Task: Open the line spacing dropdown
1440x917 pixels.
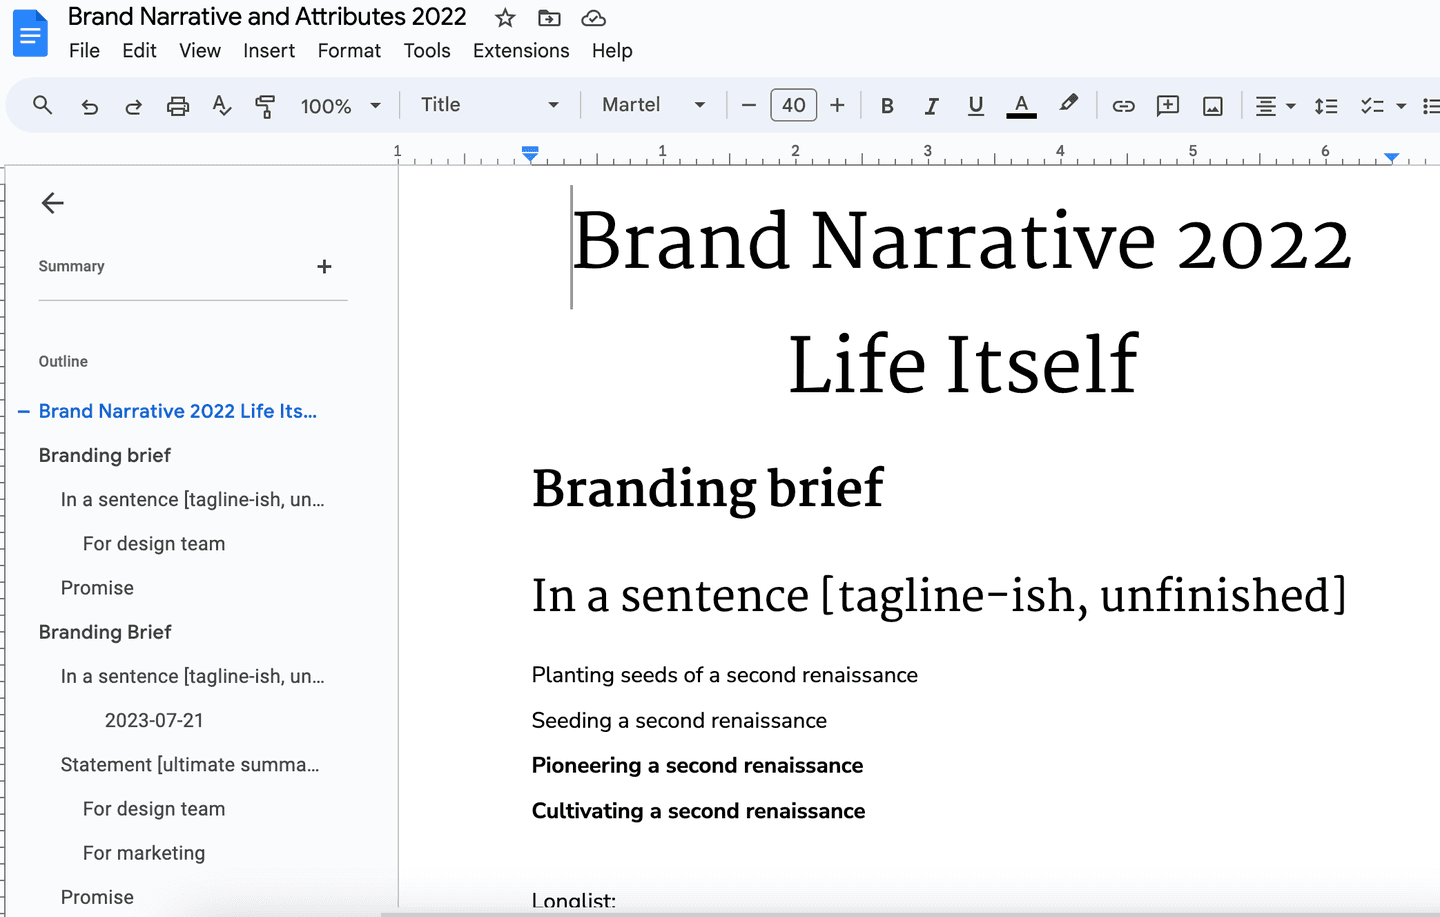Action: (1326, 105)
